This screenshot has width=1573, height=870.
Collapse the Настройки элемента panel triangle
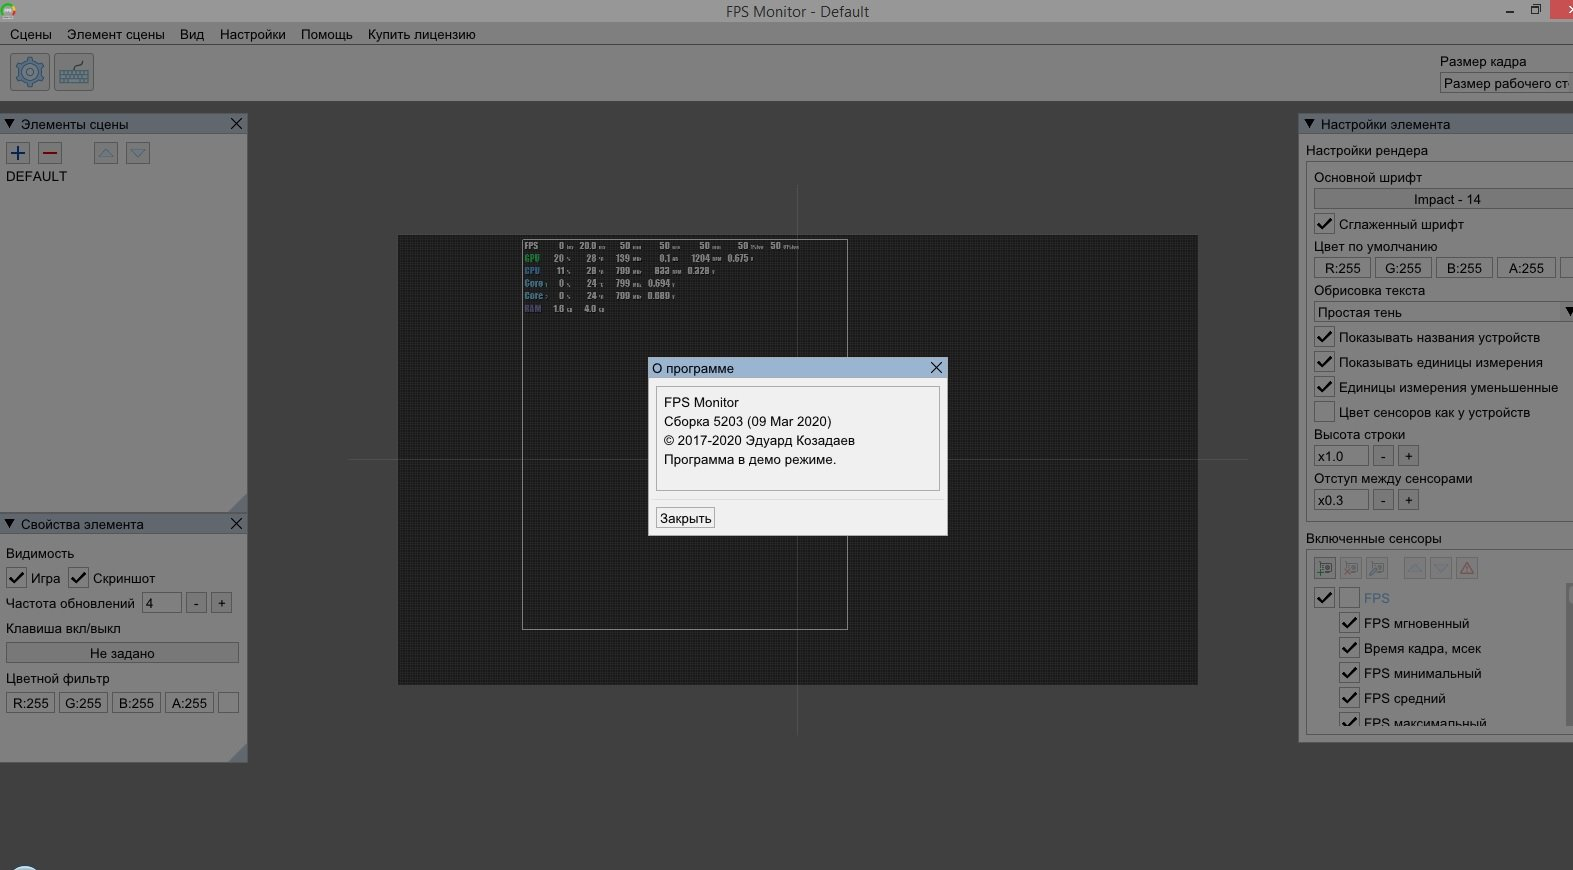[x=1309, y=124]
